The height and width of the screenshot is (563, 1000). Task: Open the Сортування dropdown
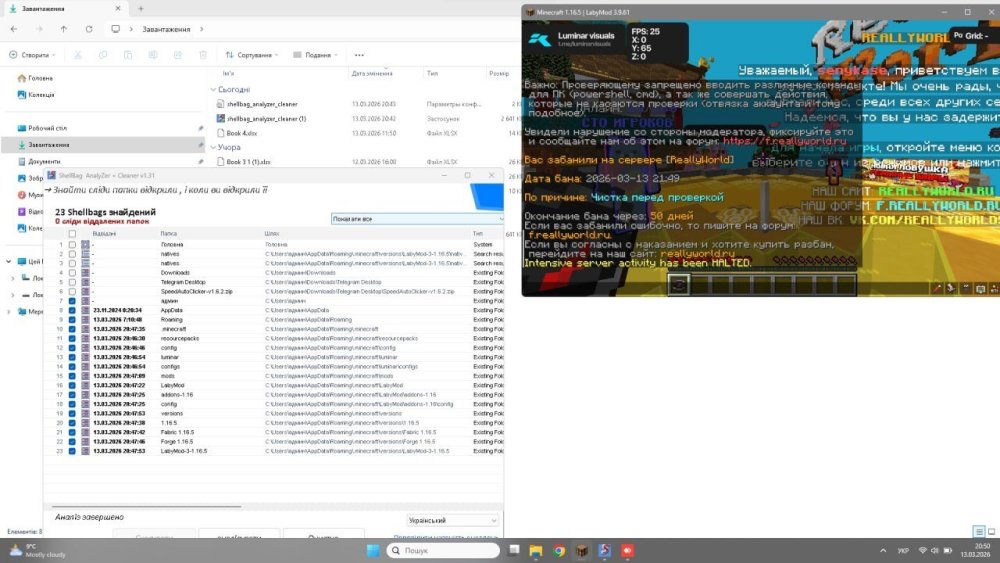[x=252, y=55]
